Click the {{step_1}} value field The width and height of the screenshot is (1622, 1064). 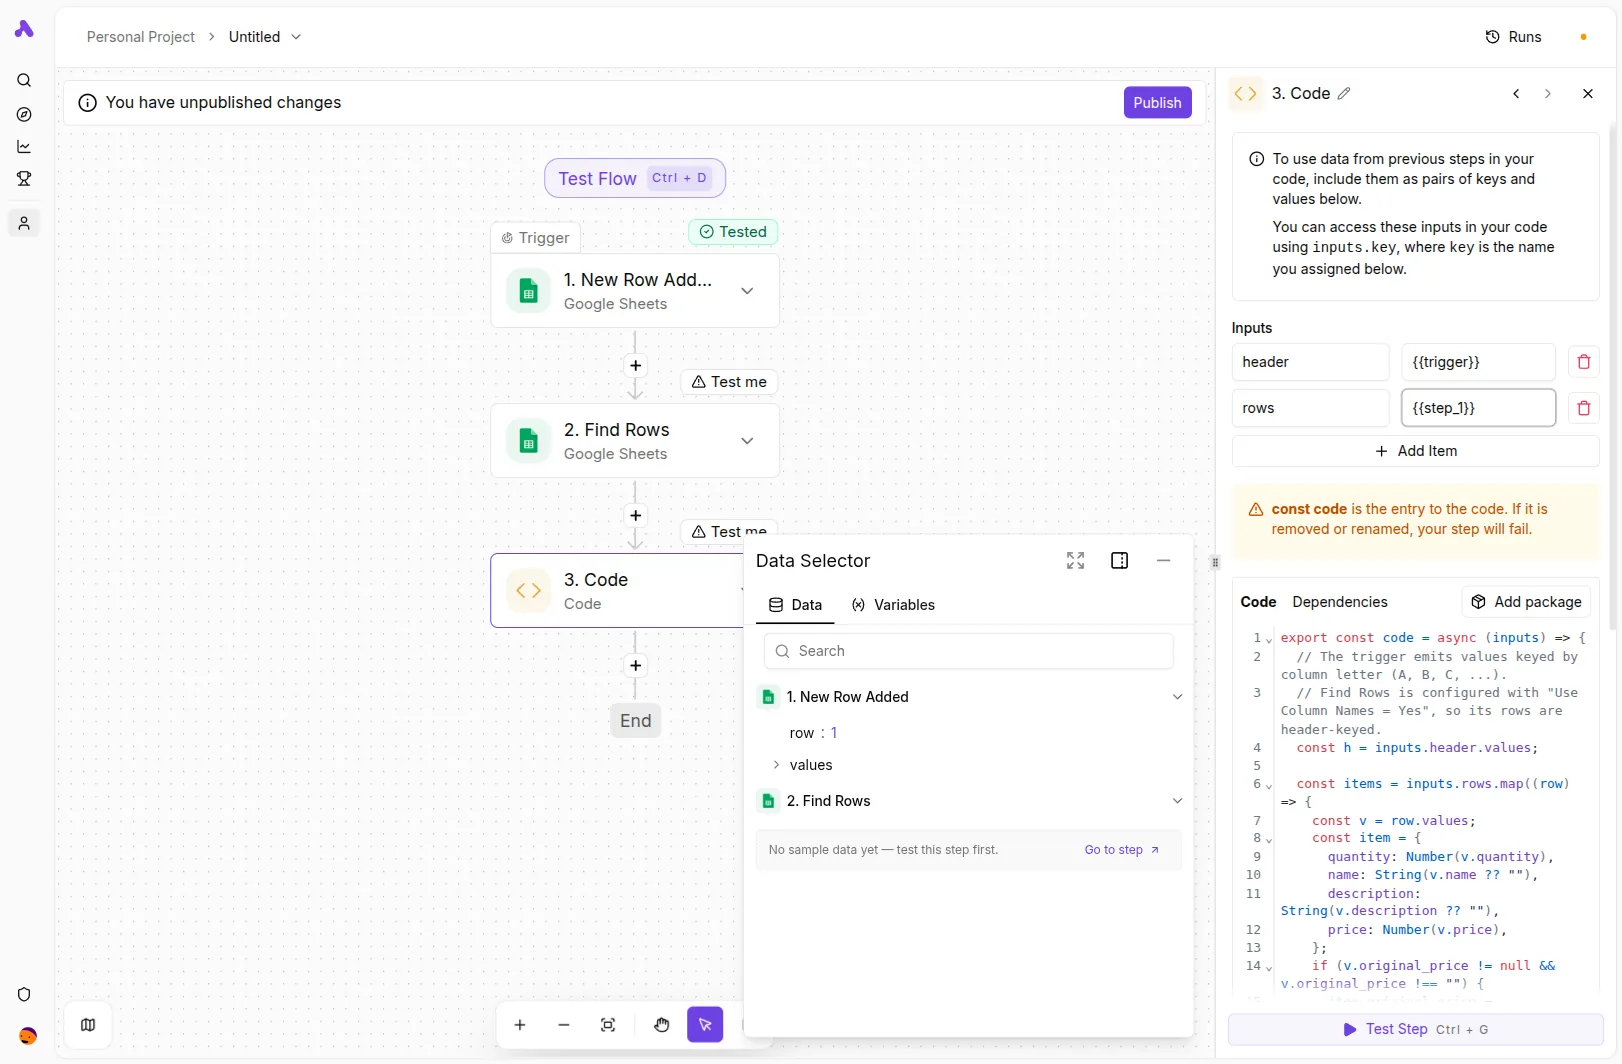point(1478,408)
